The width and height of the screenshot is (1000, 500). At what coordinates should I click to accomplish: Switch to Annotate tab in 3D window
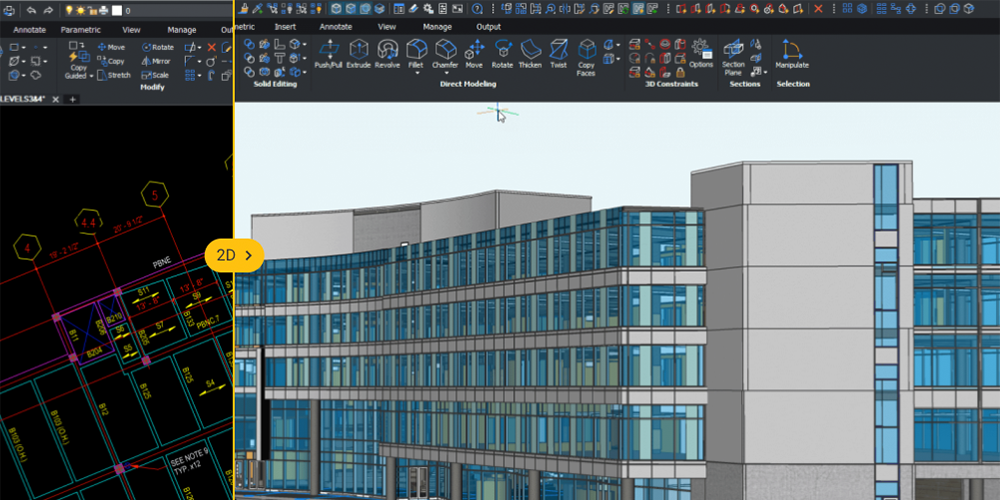click(335, 27)
